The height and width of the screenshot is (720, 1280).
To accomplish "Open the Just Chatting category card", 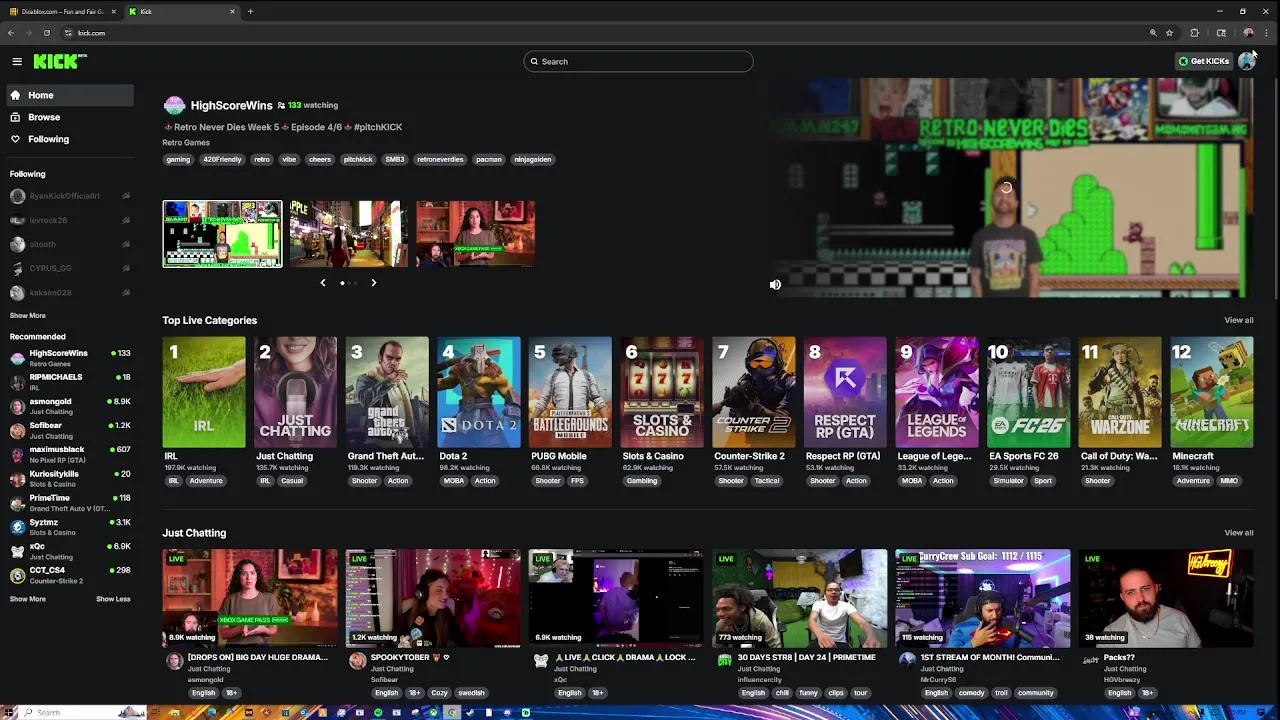I will click(x=295, y=392).
